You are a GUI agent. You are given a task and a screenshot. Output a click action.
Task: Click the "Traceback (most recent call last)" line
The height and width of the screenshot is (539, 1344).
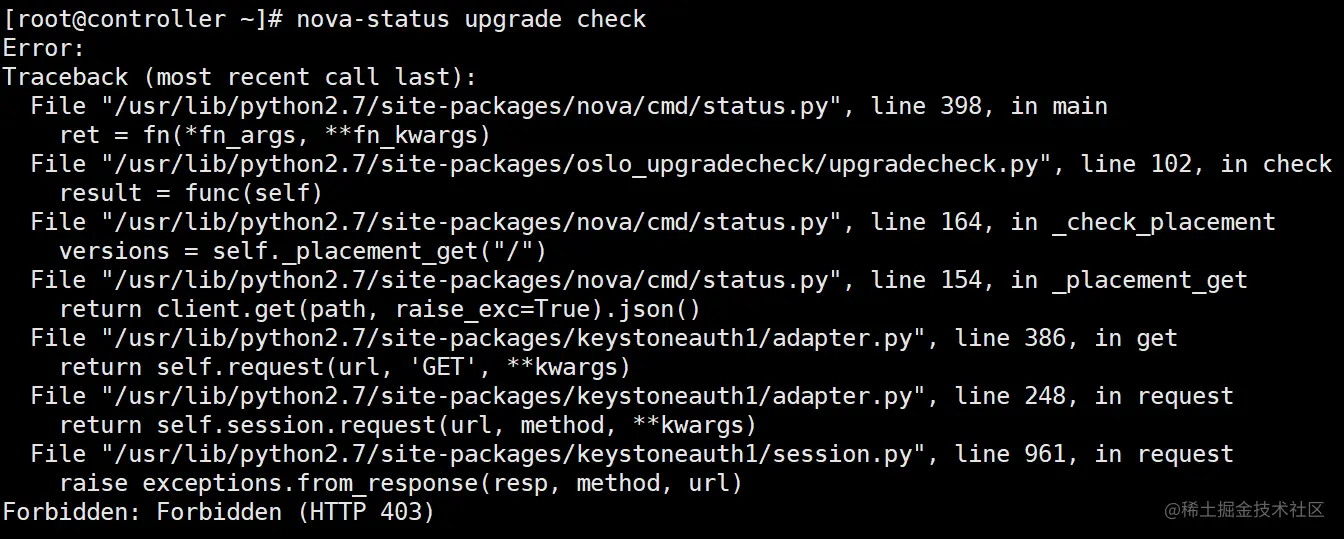coord(240,77)
